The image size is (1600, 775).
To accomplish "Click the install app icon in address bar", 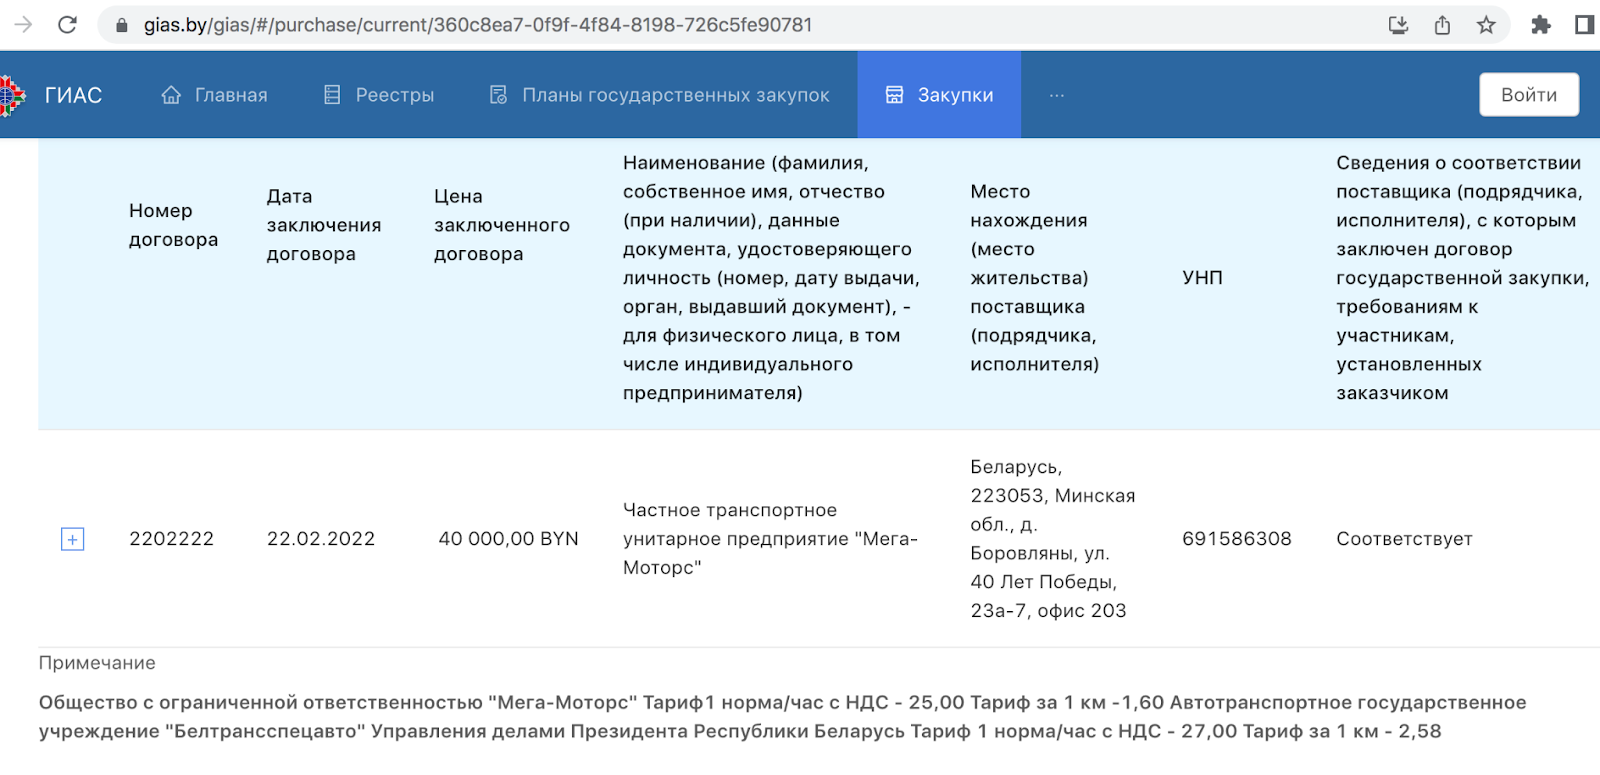I will coord(1398,25).
